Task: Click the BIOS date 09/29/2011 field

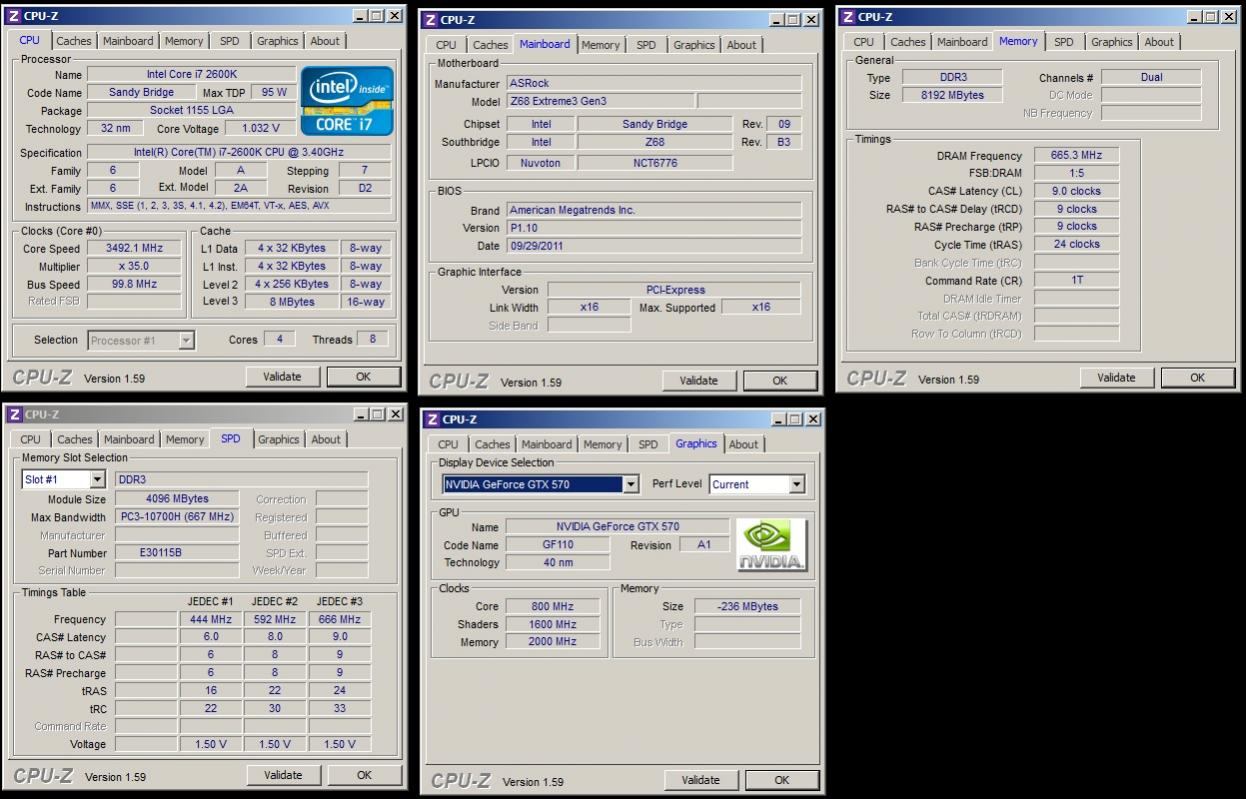Action: tap(654, 246)
